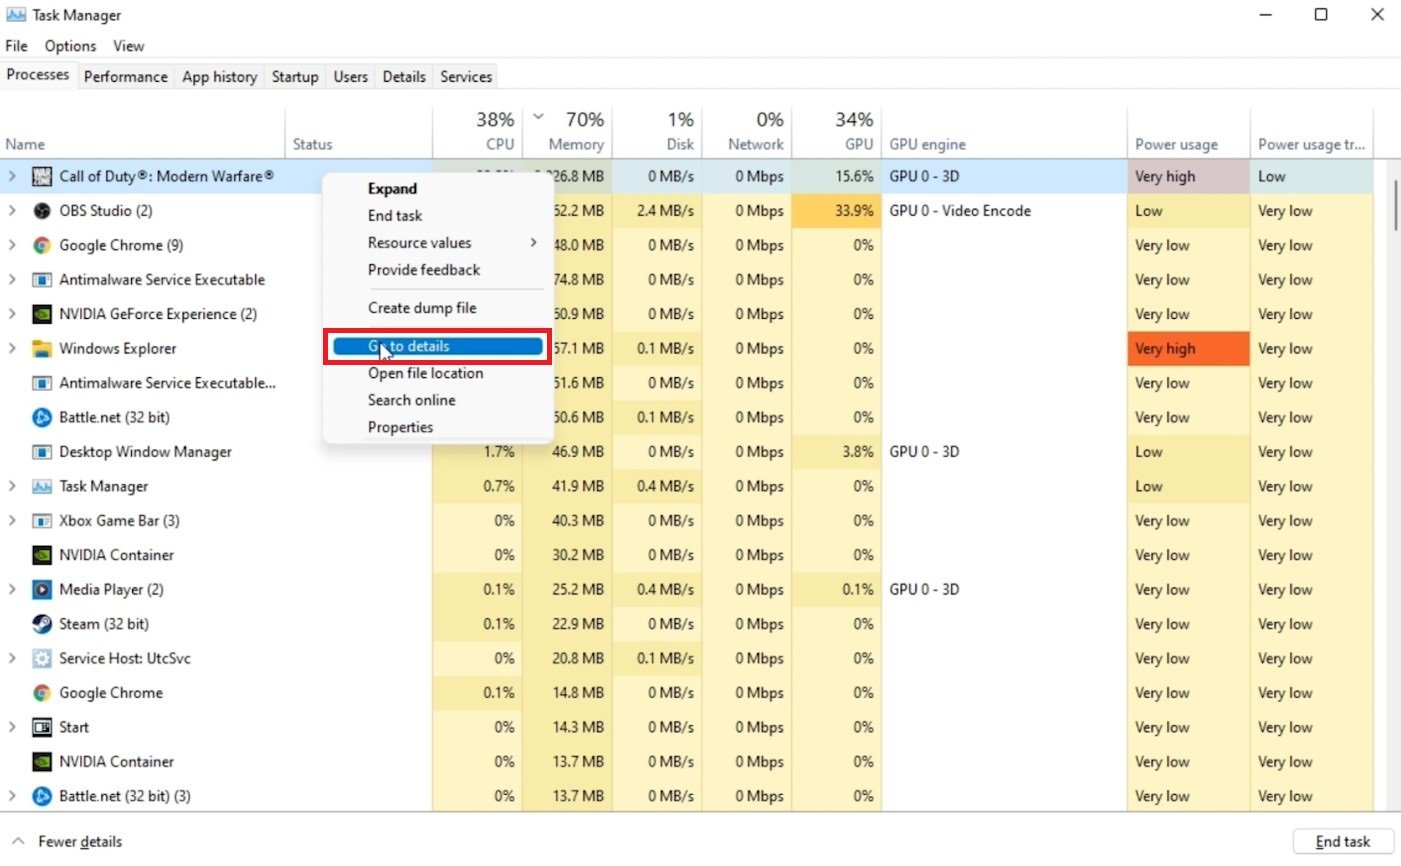
Task: Select the Media Player process icon
Action: click(x=42, y=590)
